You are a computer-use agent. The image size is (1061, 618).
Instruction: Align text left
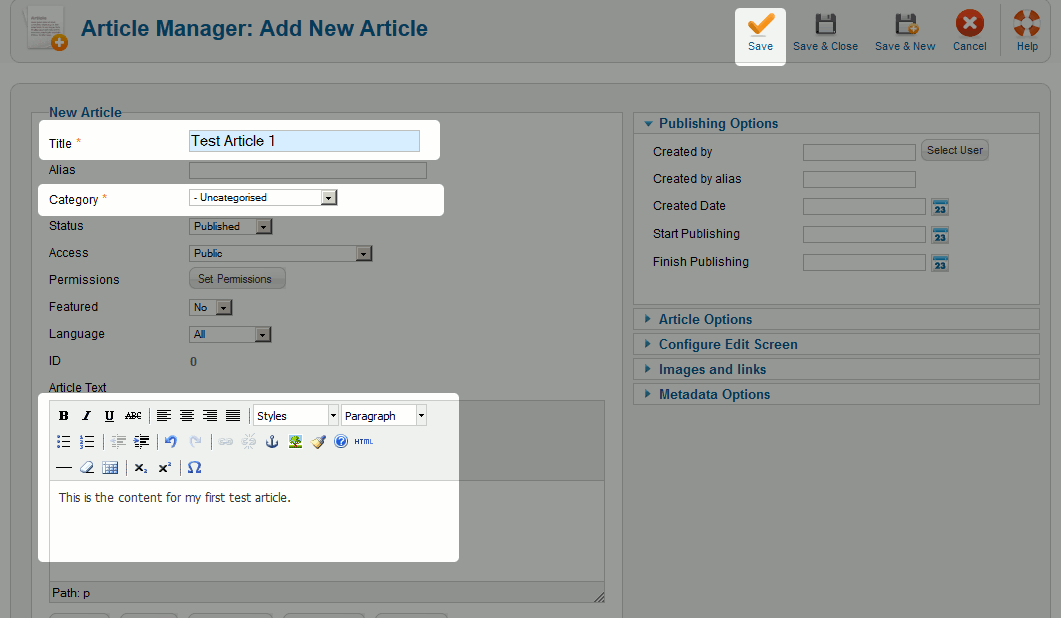click(164, 416)
